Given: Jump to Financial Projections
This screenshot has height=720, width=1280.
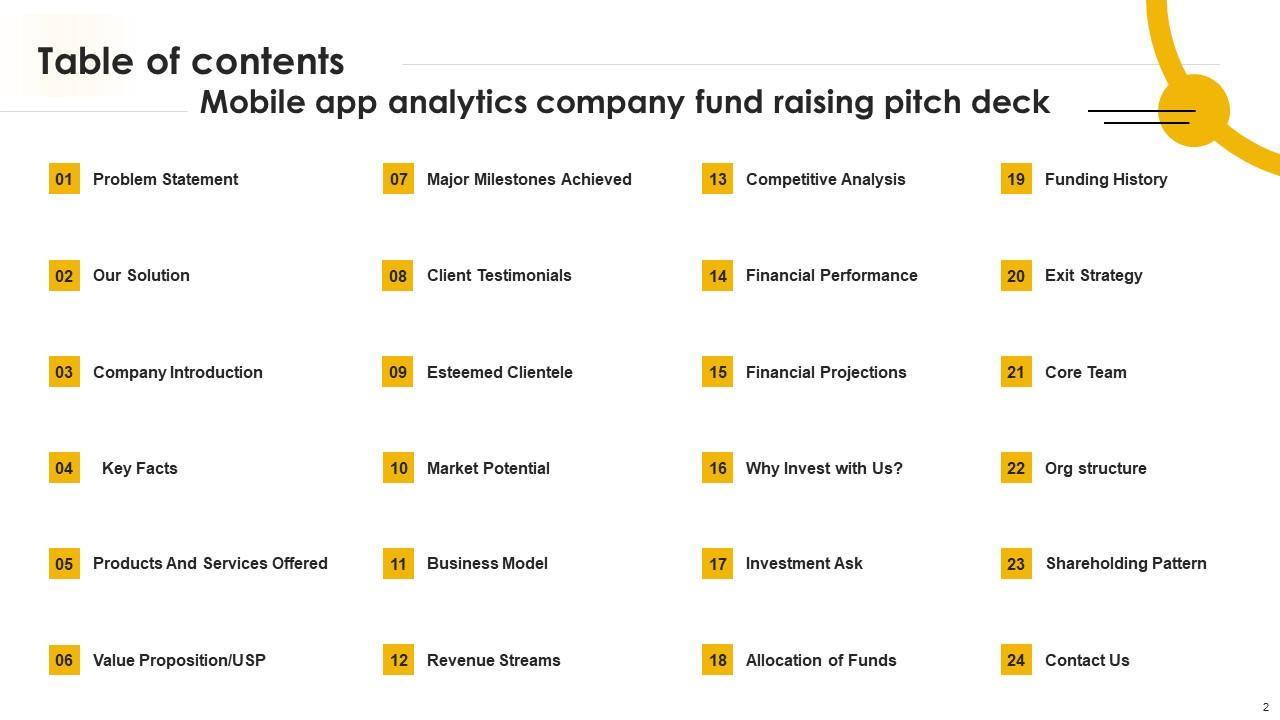Looking at the screenshot, I should pyautogui.click(x=826, y=372).
